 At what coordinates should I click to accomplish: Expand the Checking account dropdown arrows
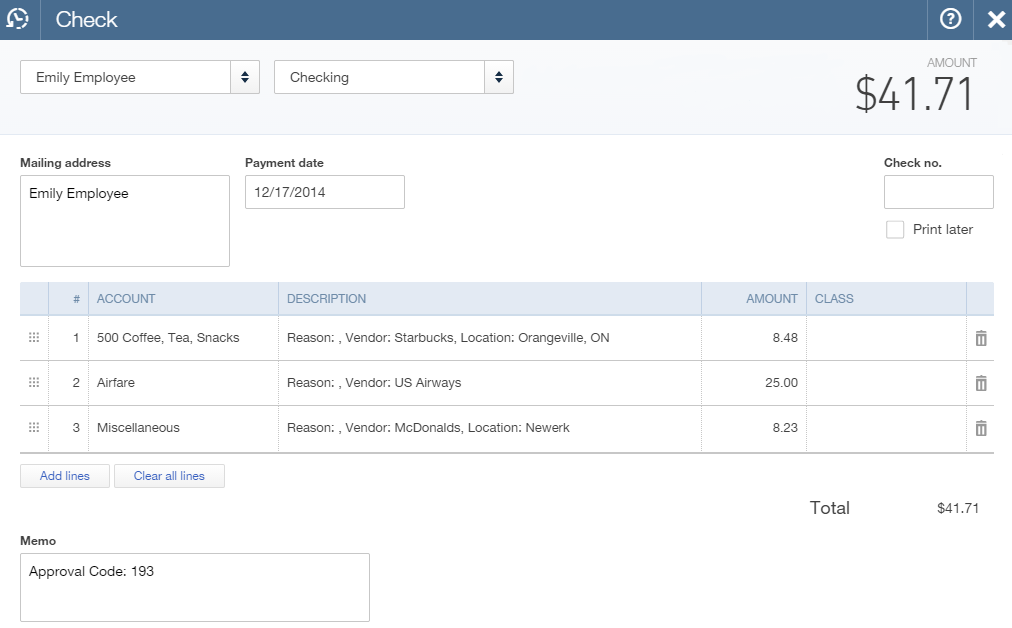(x=499, y=77)
